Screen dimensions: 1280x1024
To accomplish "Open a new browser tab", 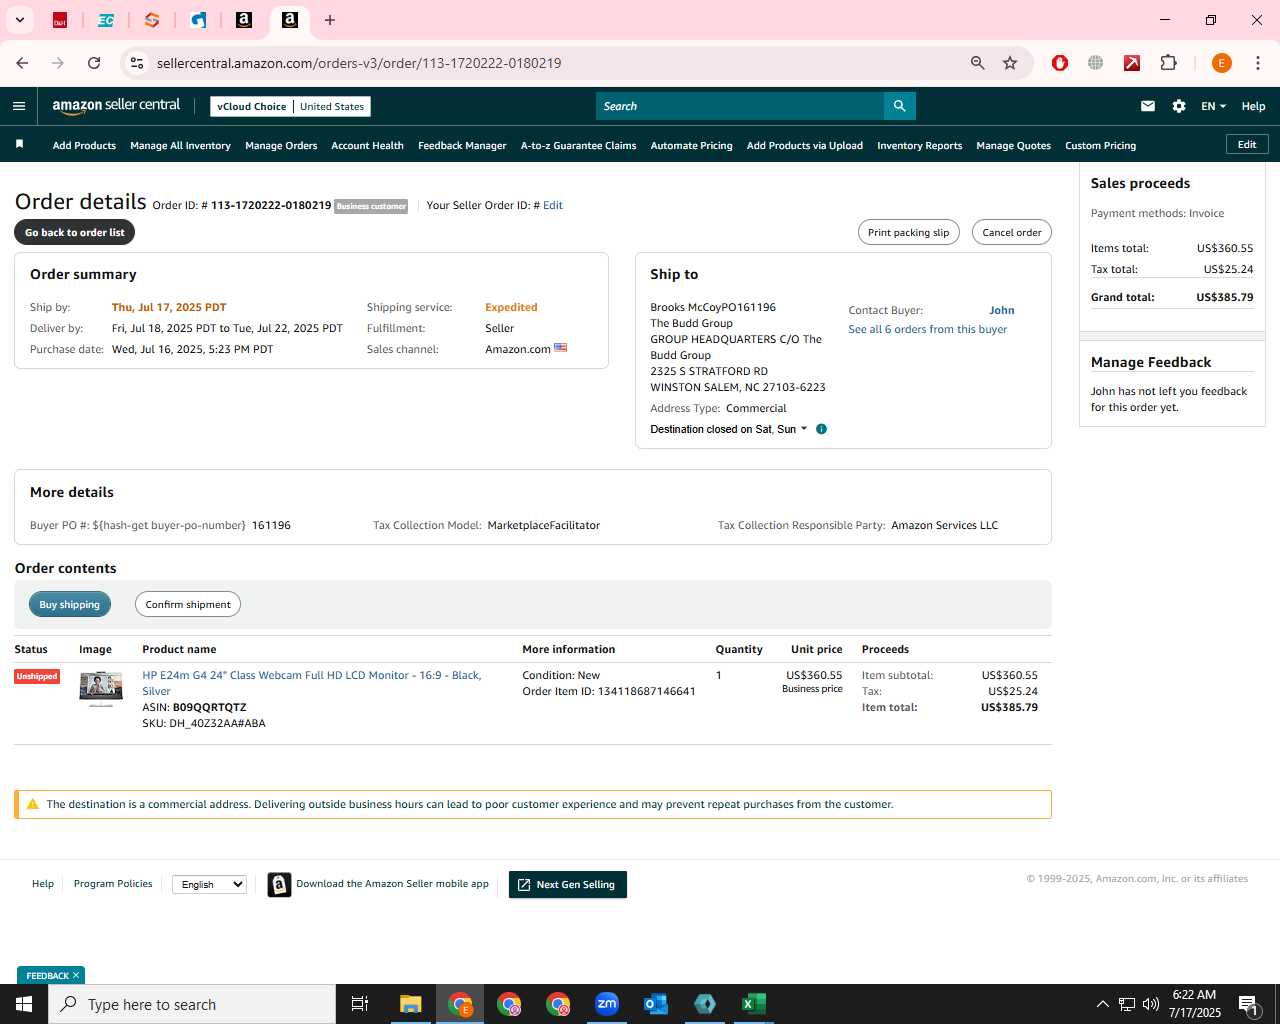I will click(x=330, y=20).
